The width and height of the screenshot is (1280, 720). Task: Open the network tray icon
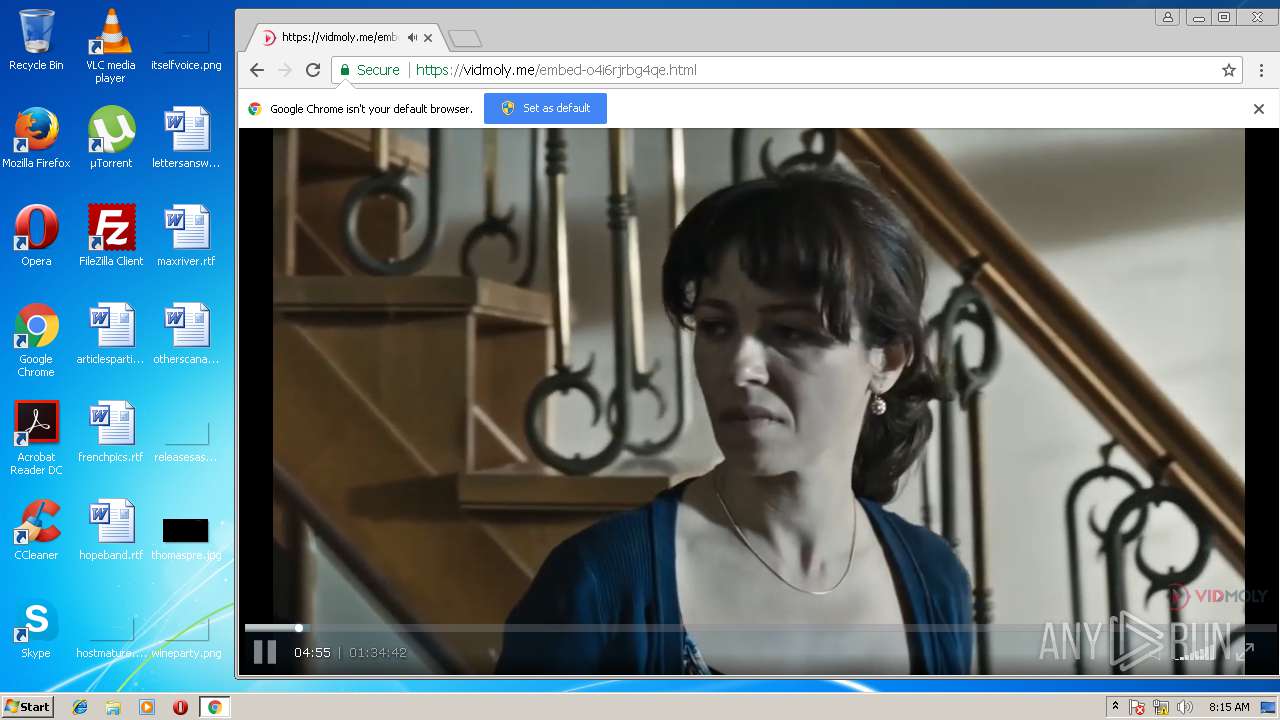click(1161, 707)
